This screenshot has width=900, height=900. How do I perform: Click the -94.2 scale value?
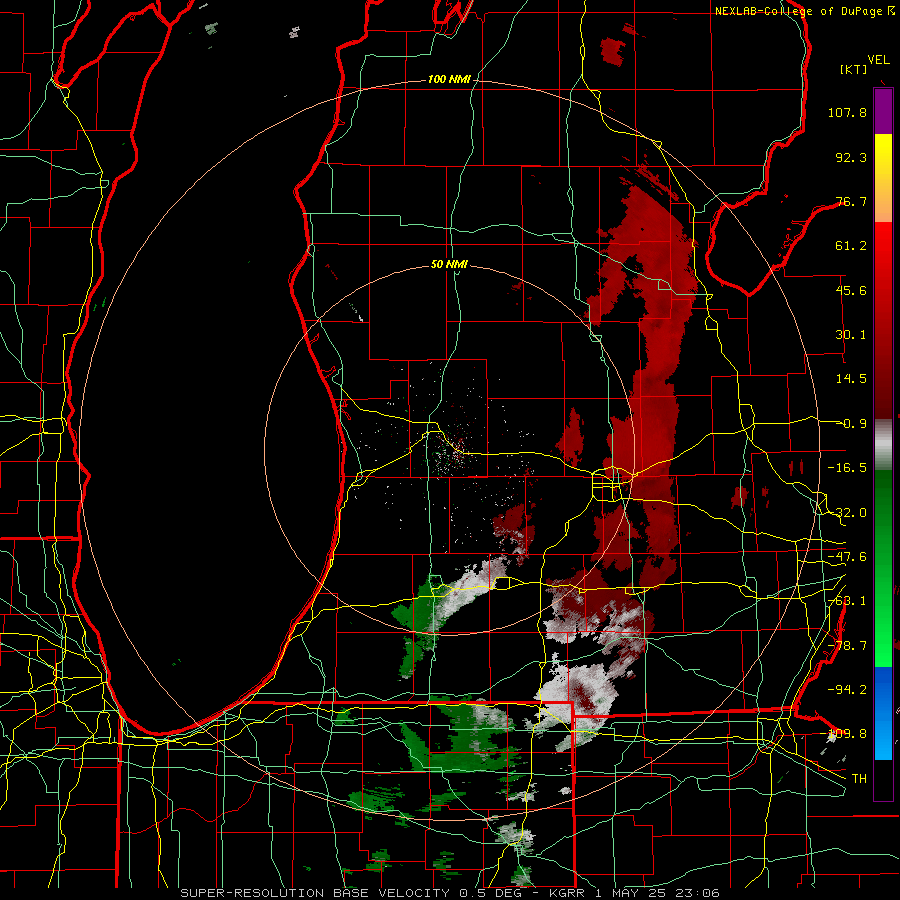(x=847, y=689)
